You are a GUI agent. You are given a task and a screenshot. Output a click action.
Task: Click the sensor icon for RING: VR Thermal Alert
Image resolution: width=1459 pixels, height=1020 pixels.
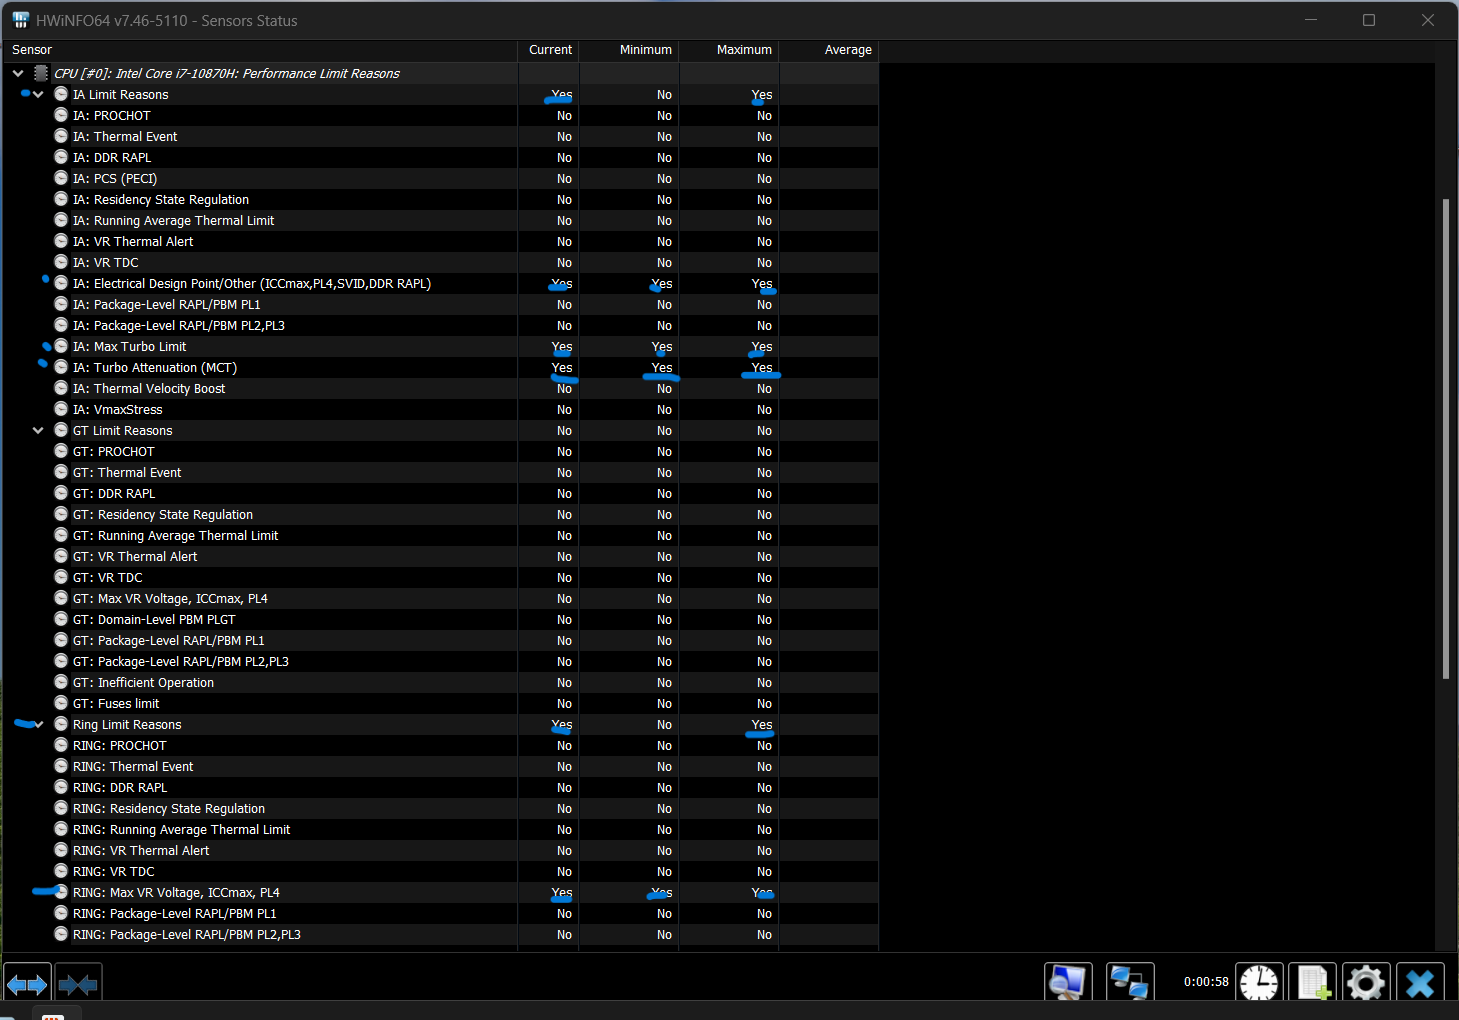61,850
